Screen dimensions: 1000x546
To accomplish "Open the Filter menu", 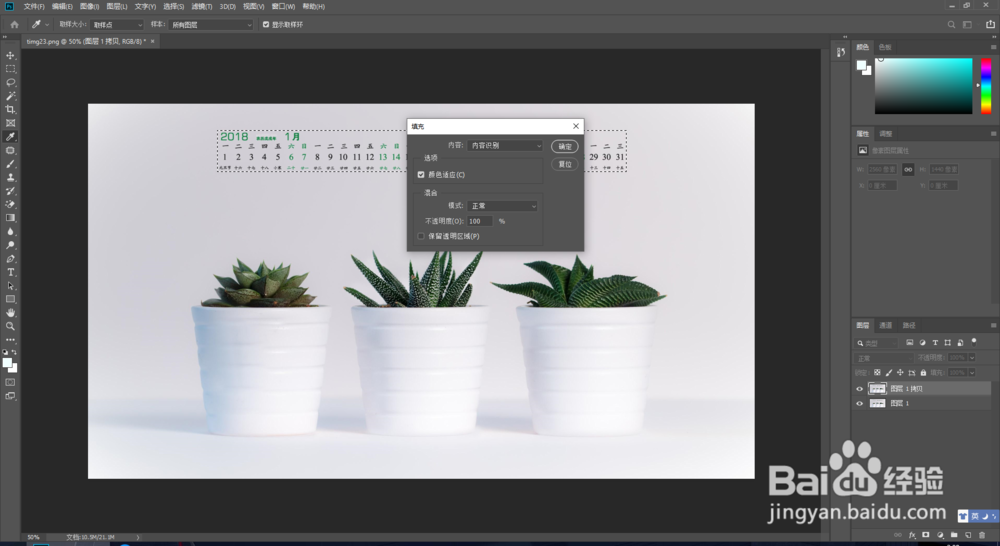I will click(202, 6).
